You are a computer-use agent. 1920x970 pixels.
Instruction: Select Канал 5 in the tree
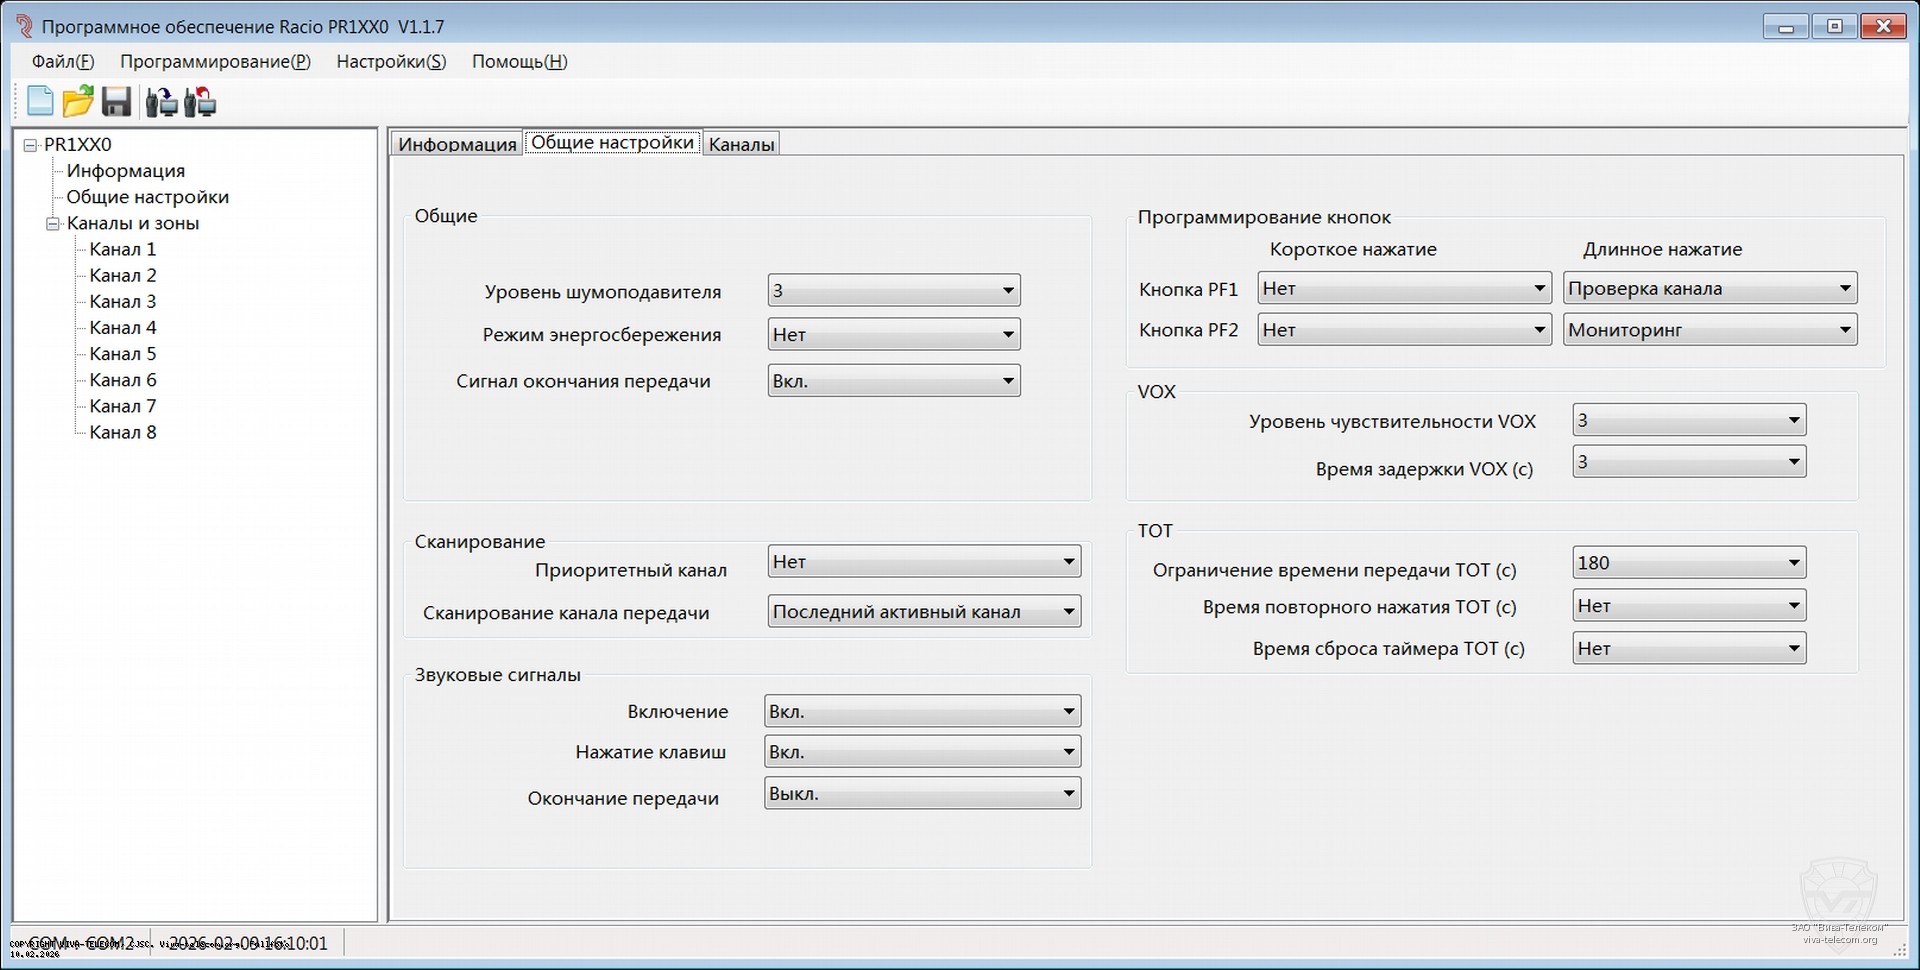pyautogui.click(x=123, y=354)
